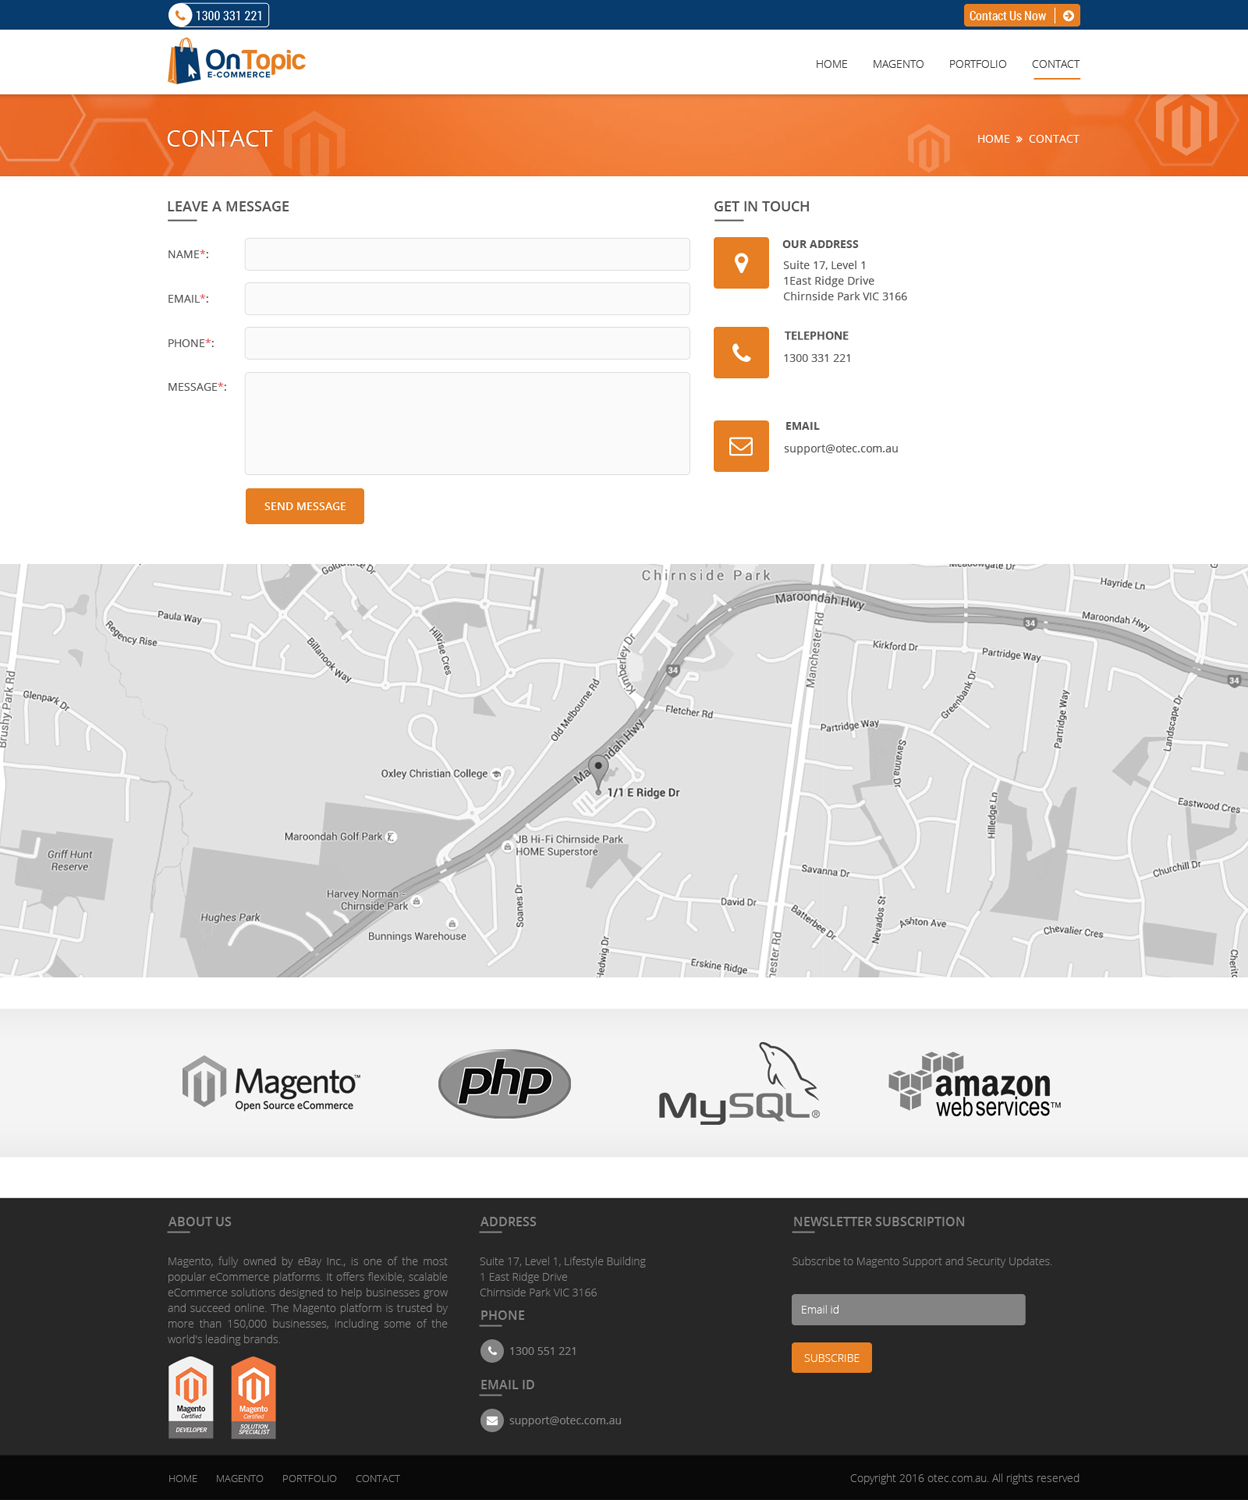Click the footer CONTACT link
The height and width of the screenshot is (1500, 1248).
(378, 1478)
